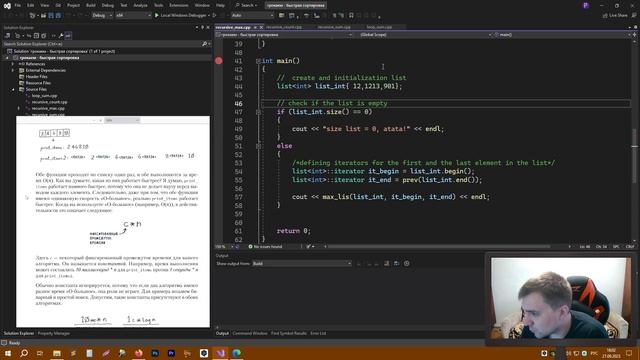The height and width of the screenshot is (360, 640).
Task: Pin the Solution Explorer panel
Action: click(202, 27)
